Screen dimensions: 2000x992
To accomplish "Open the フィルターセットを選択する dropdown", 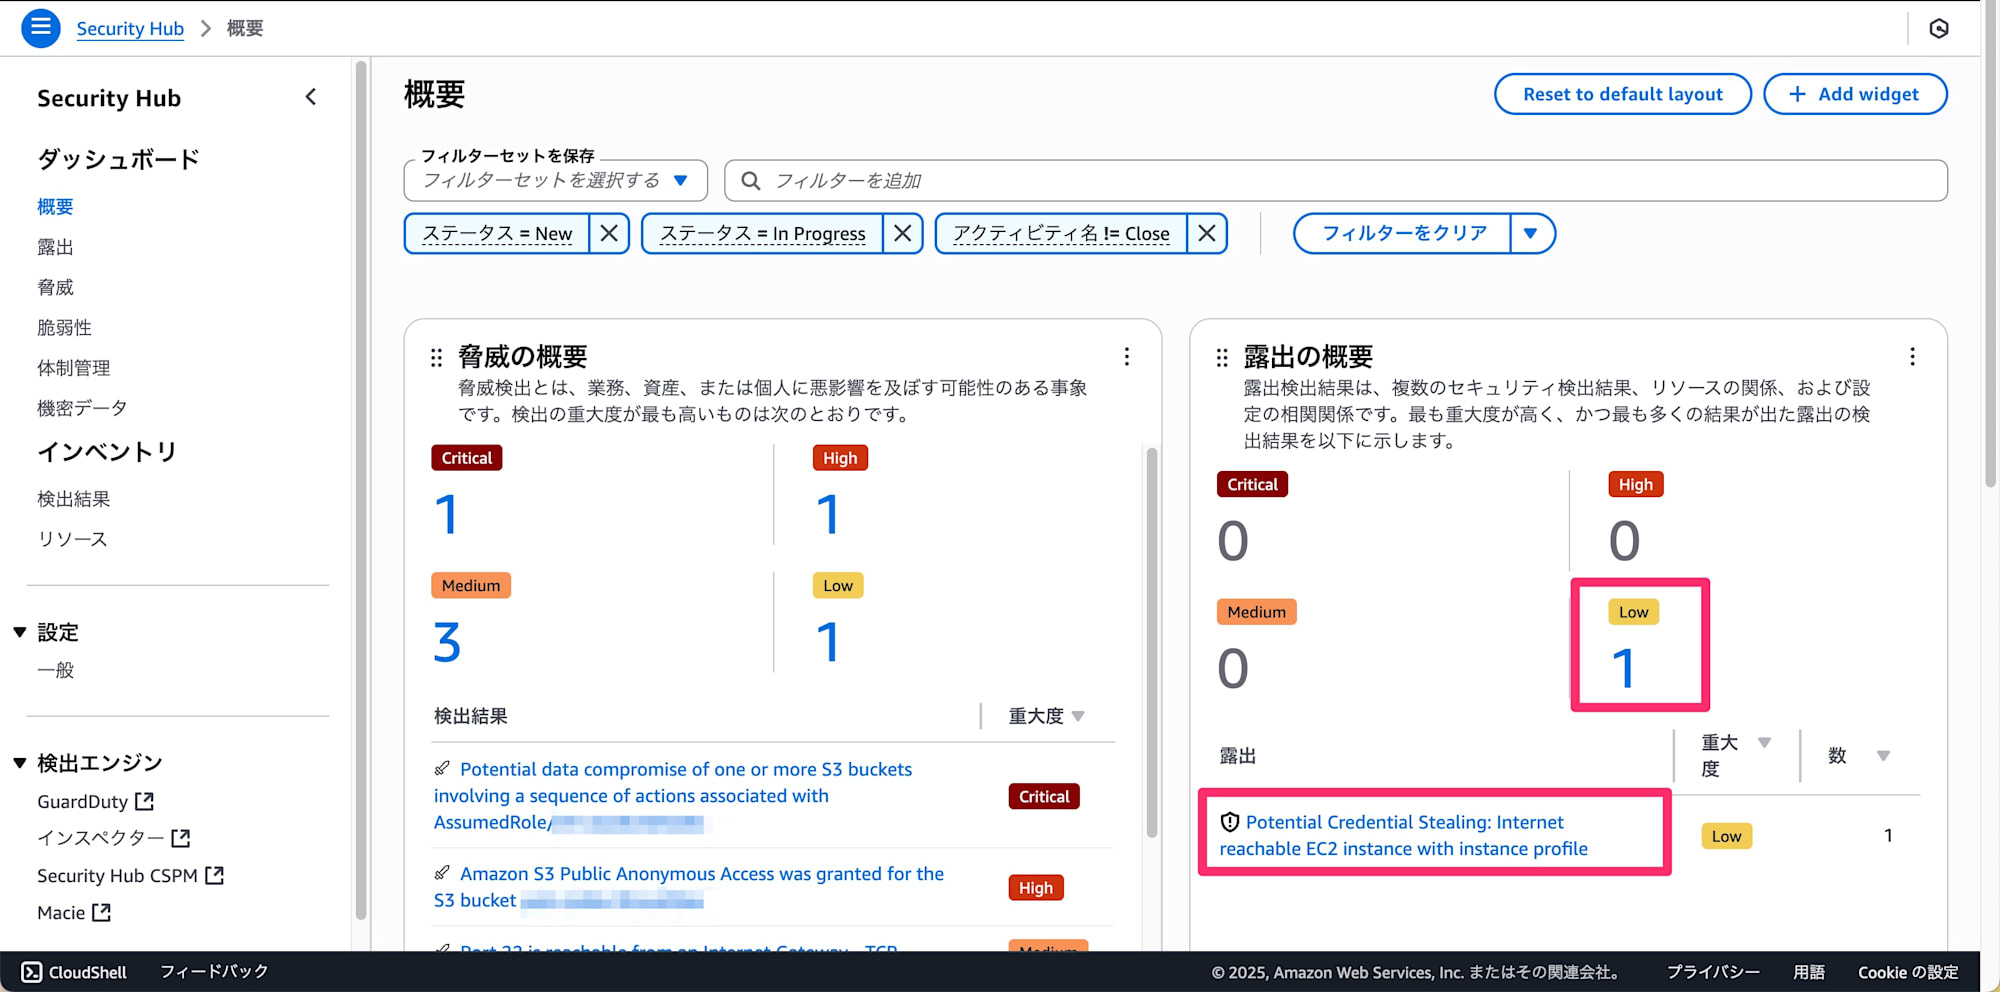I will point(555,180).
